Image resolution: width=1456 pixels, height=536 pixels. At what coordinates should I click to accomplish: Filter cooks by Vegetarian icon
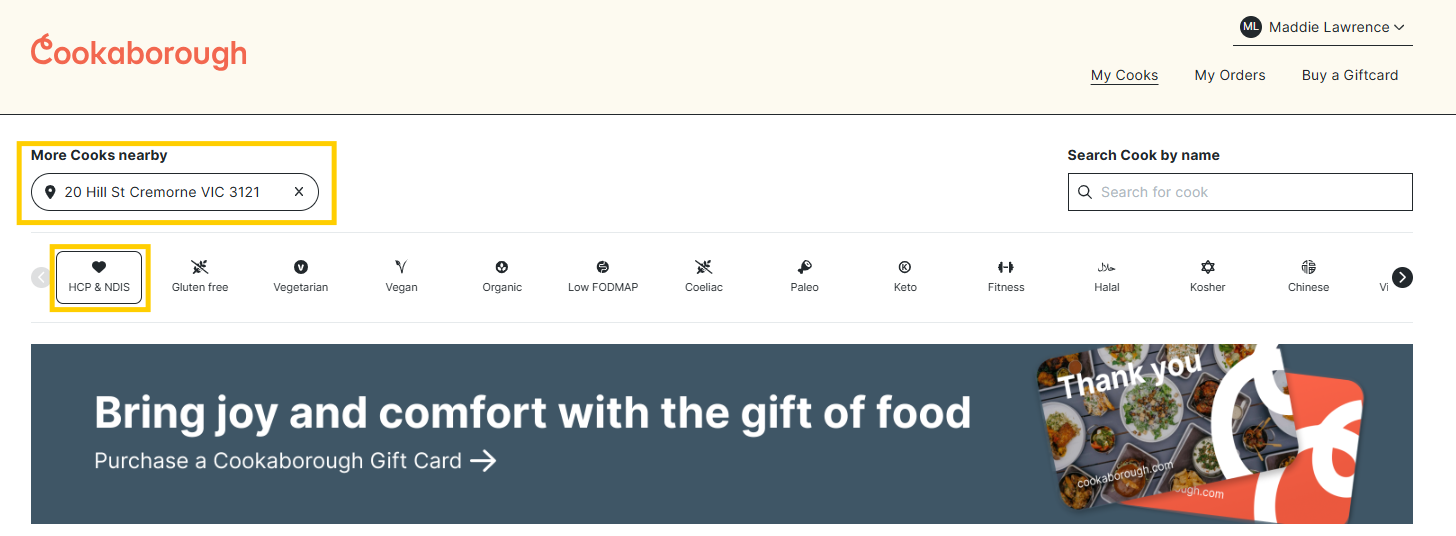point(301,277)
